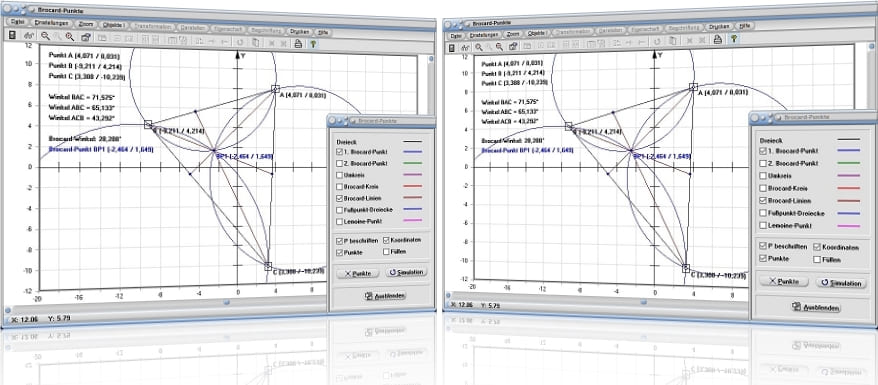Enable 2. Brocard-Punkt checkbox in left panel
Viewport: 878px width, 385px height.
[340, 163]
